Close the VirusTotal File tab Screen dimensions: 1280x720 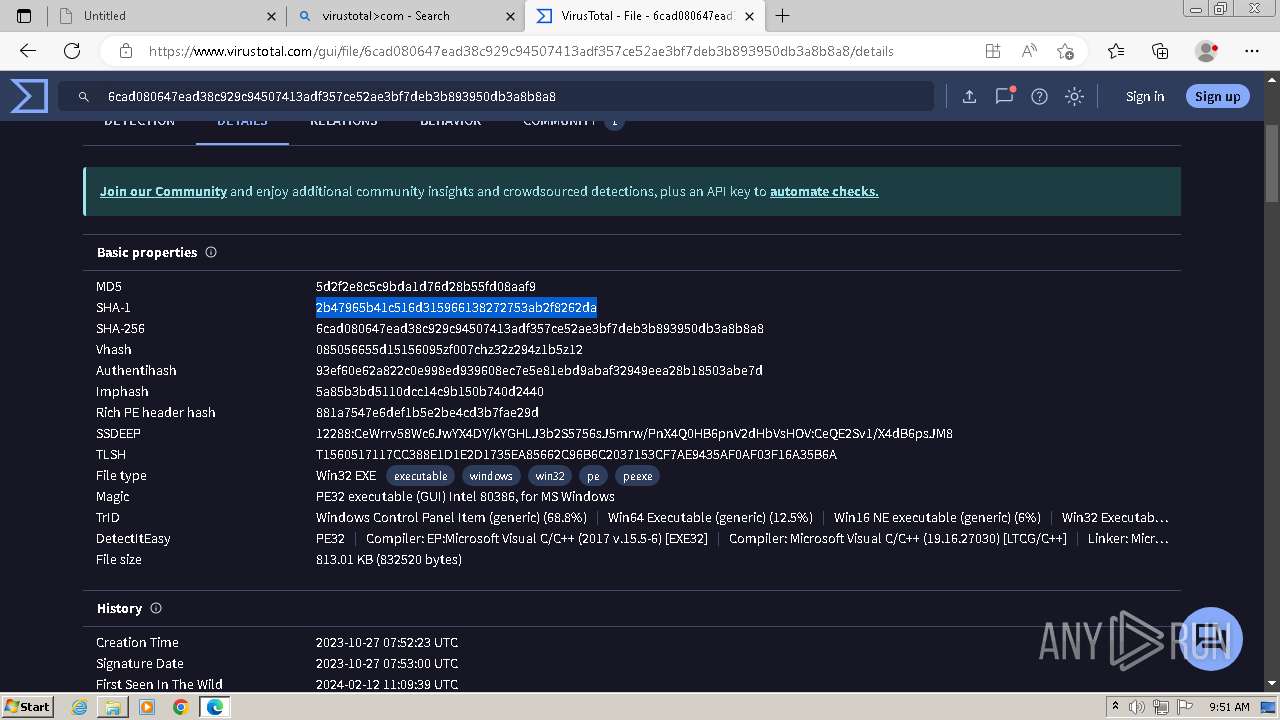749,16
